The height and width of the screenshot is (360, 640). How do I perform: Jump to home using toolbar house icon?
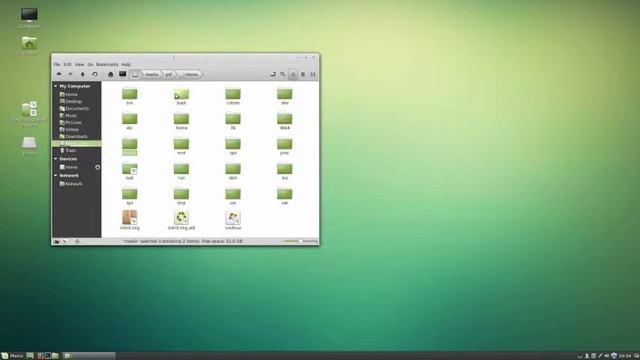point(110,74)
